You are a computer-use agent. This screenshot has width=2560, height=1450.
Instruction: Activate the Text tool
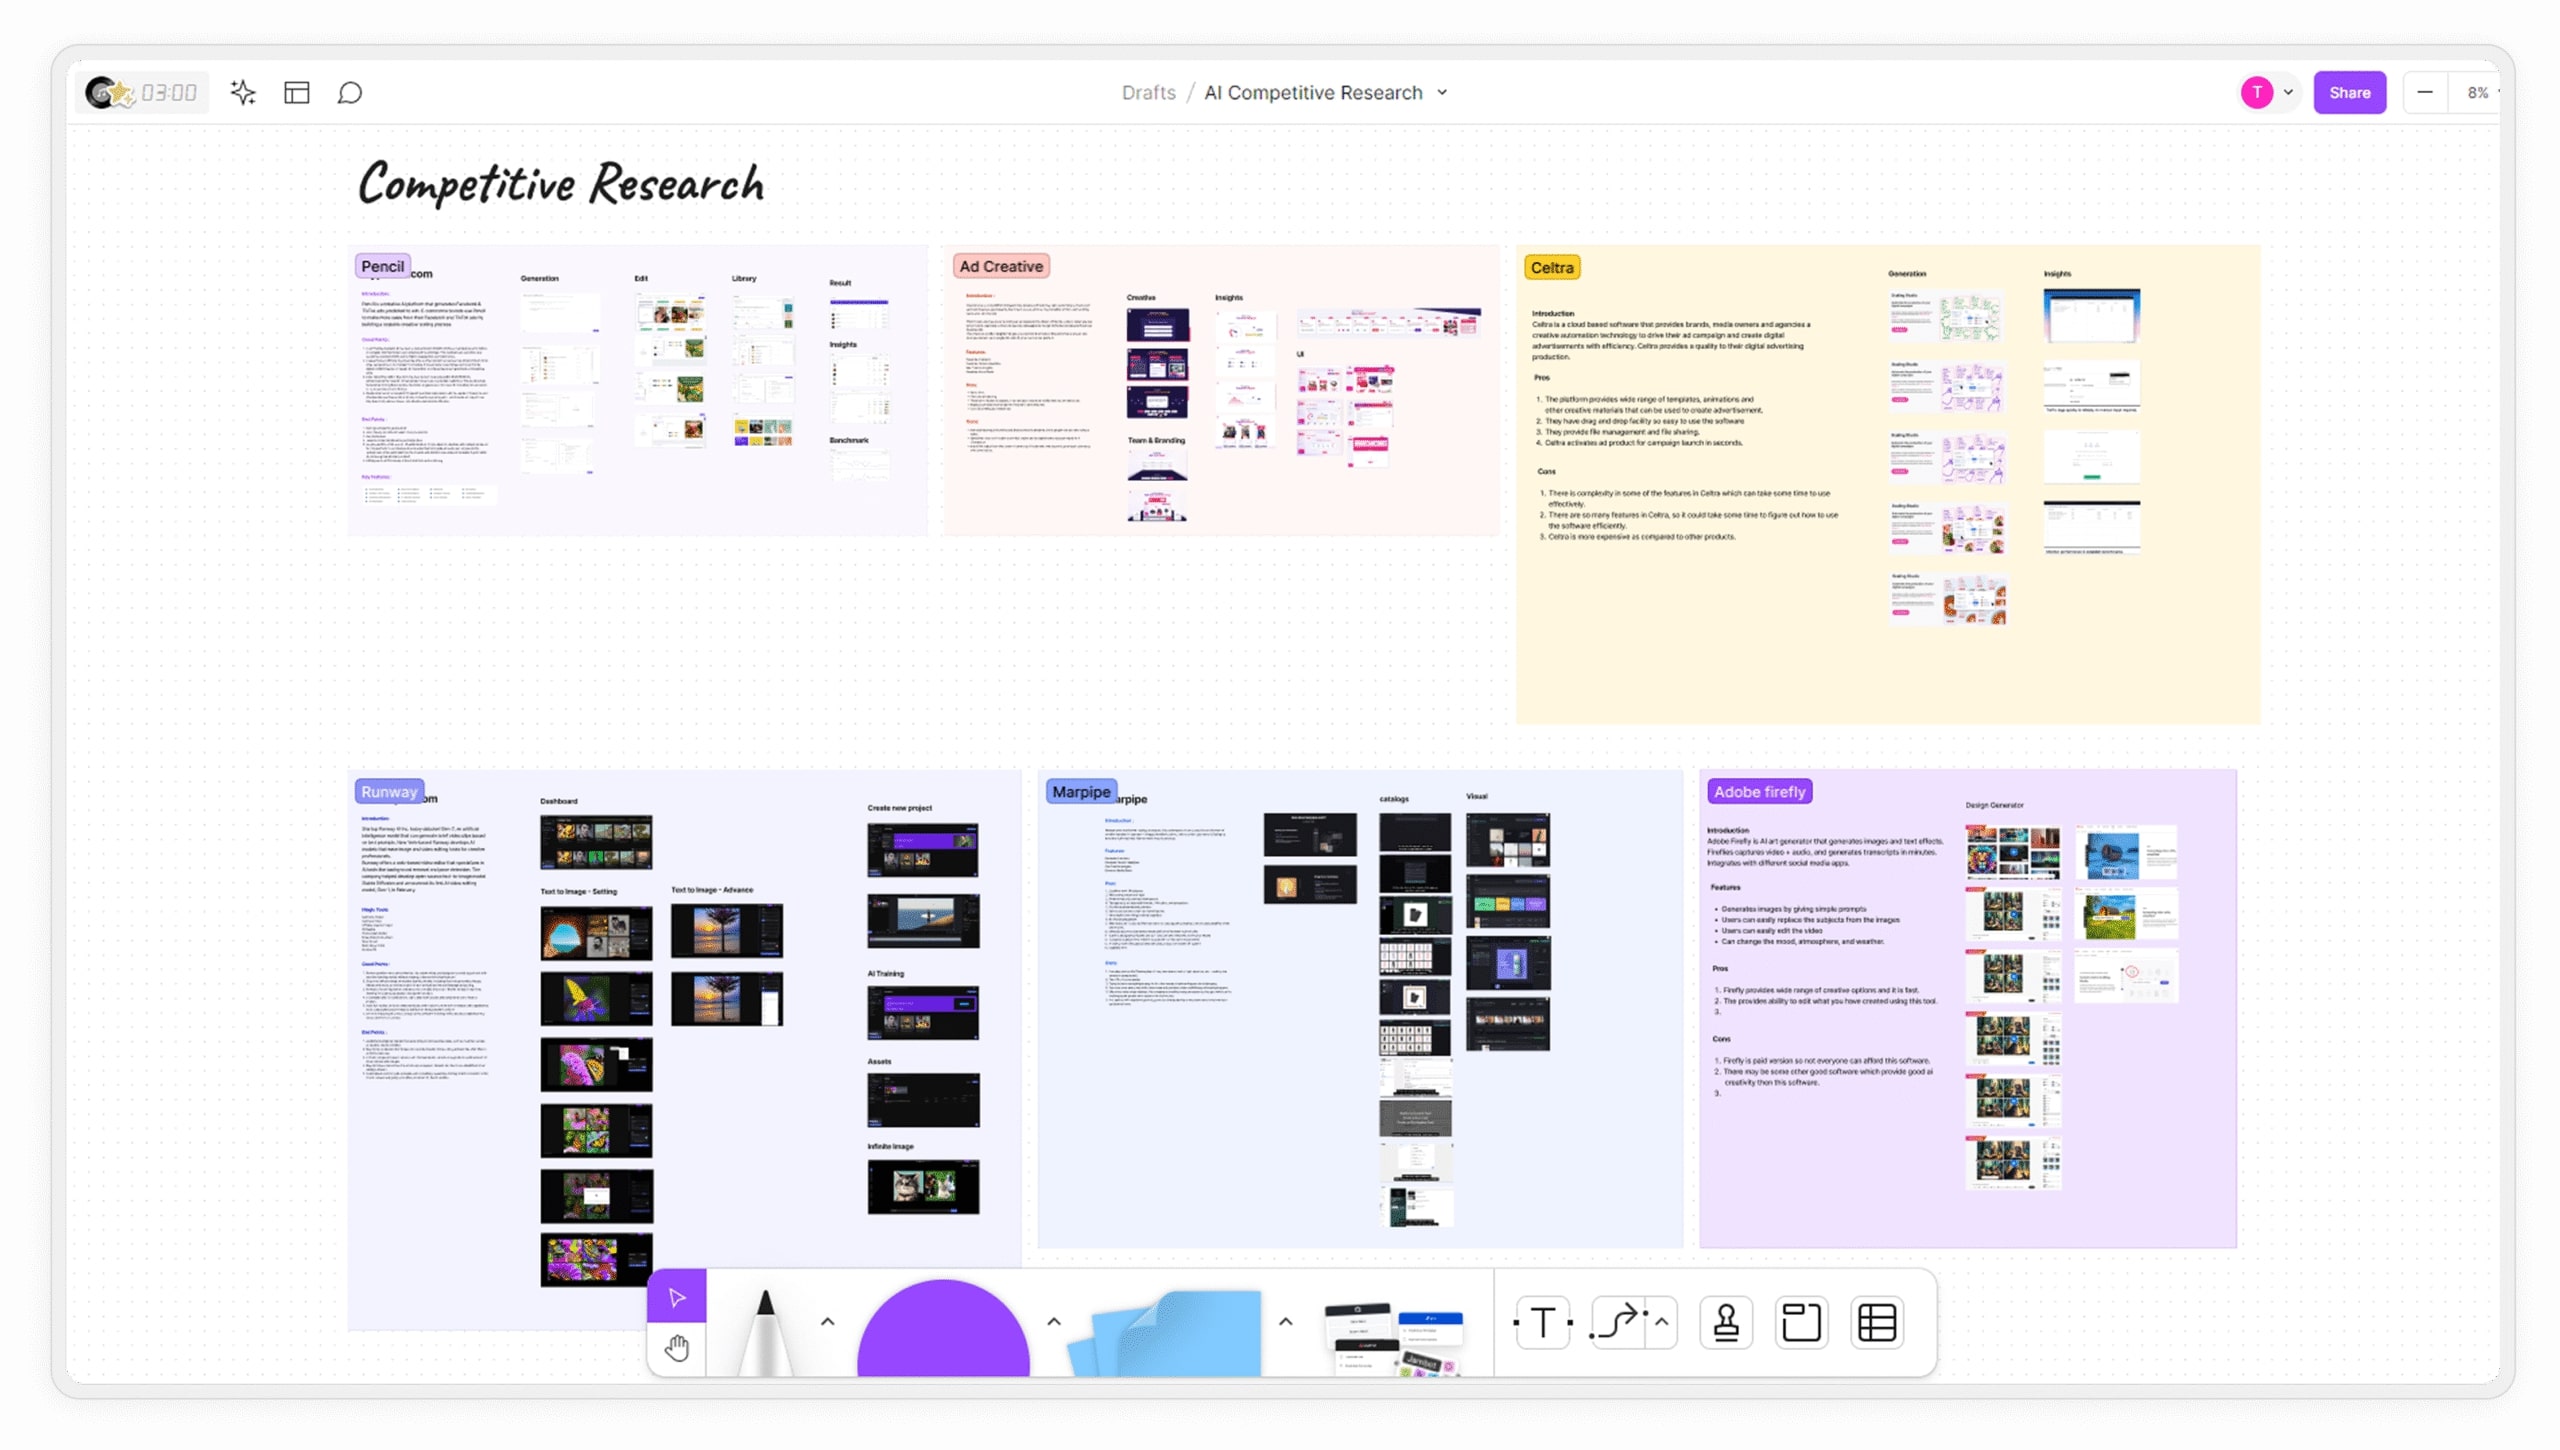click(x=1543, y=1322)
